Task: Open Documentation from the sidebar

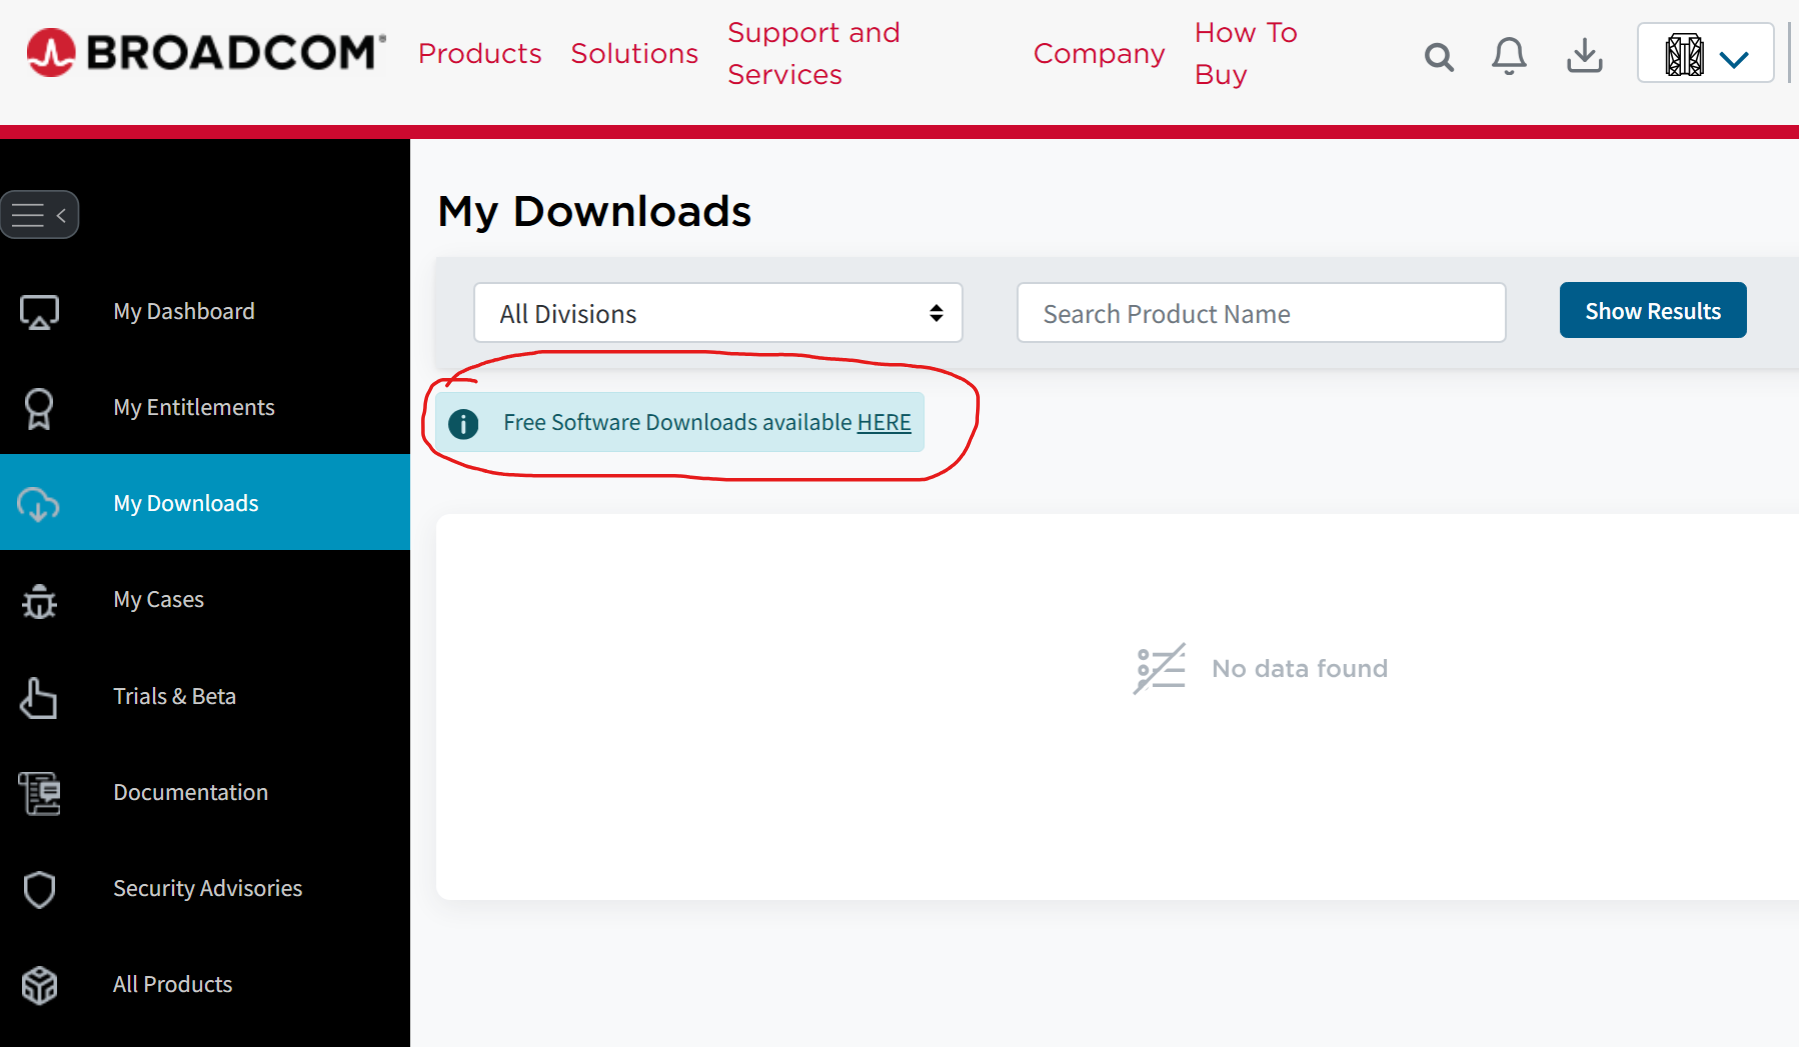Action: (x=190, y=793)
